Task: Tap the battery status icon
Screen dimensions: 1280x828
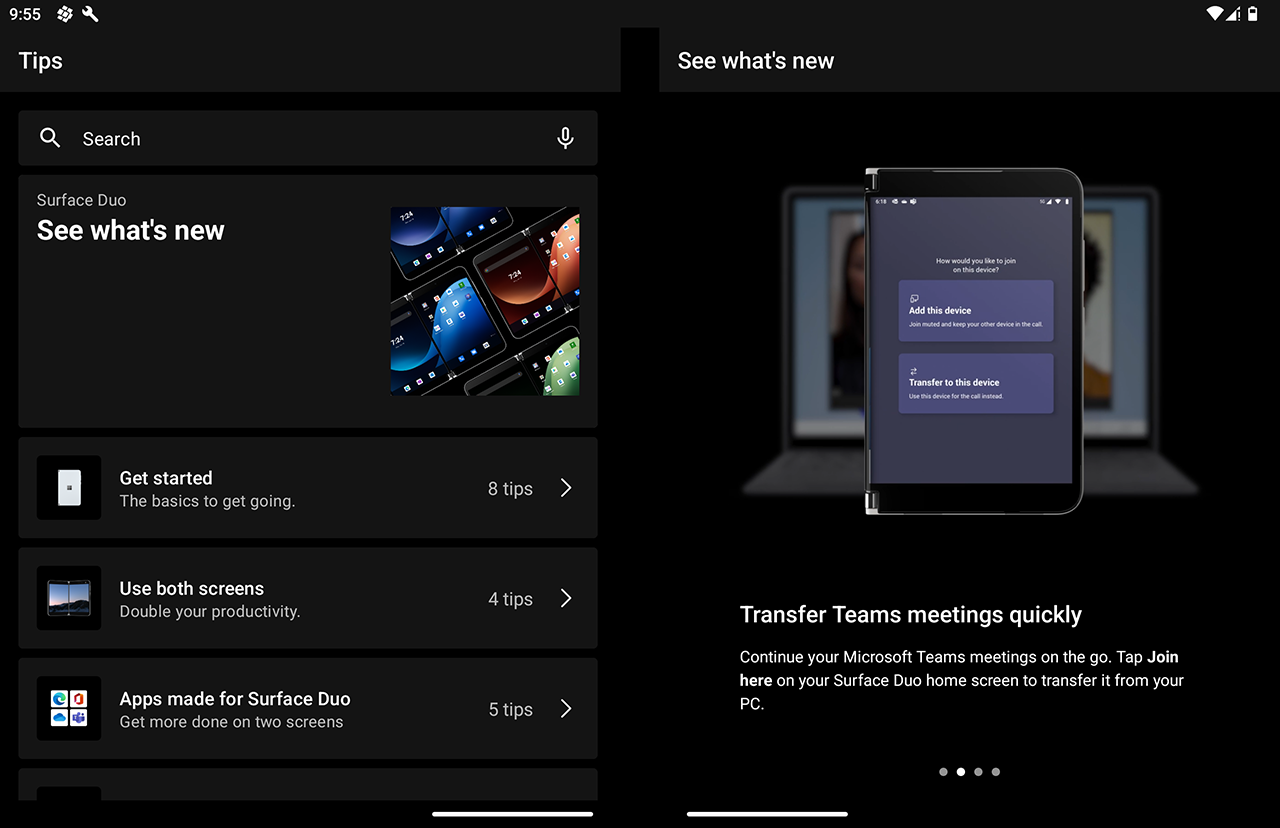Action: [x=1253, y=14]
